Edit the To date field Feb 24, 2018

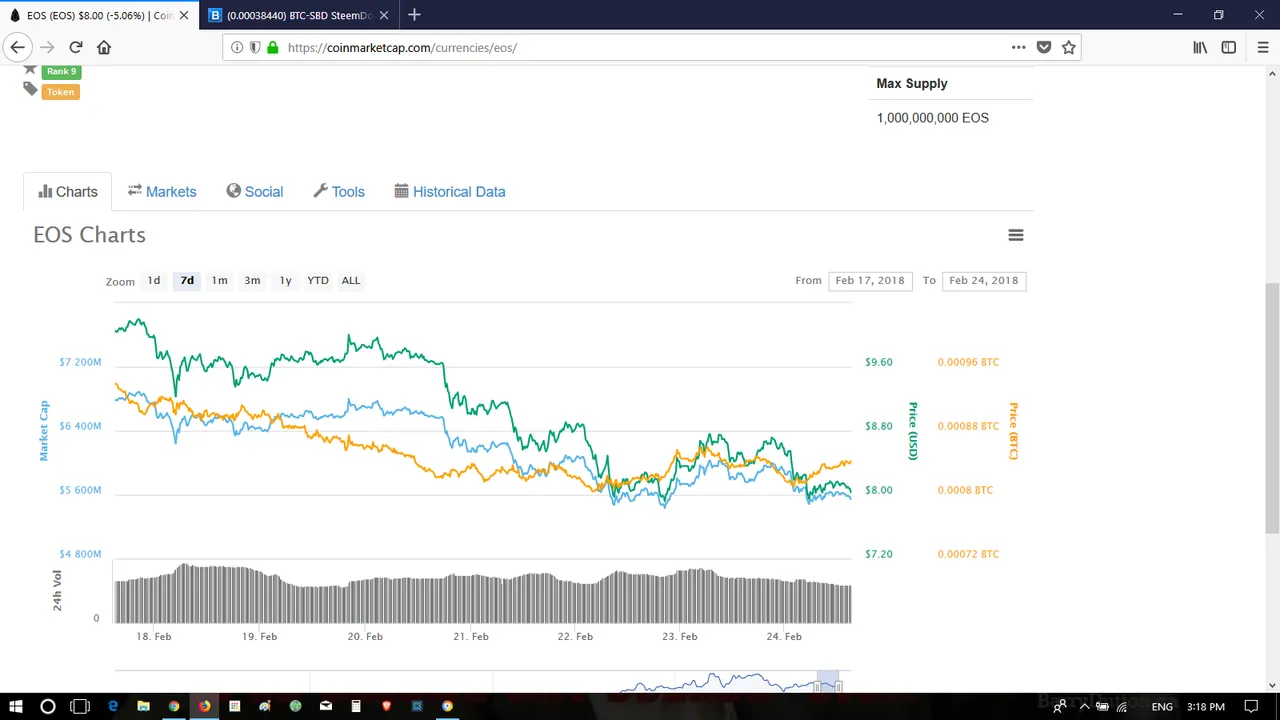[x=984, y=281]
